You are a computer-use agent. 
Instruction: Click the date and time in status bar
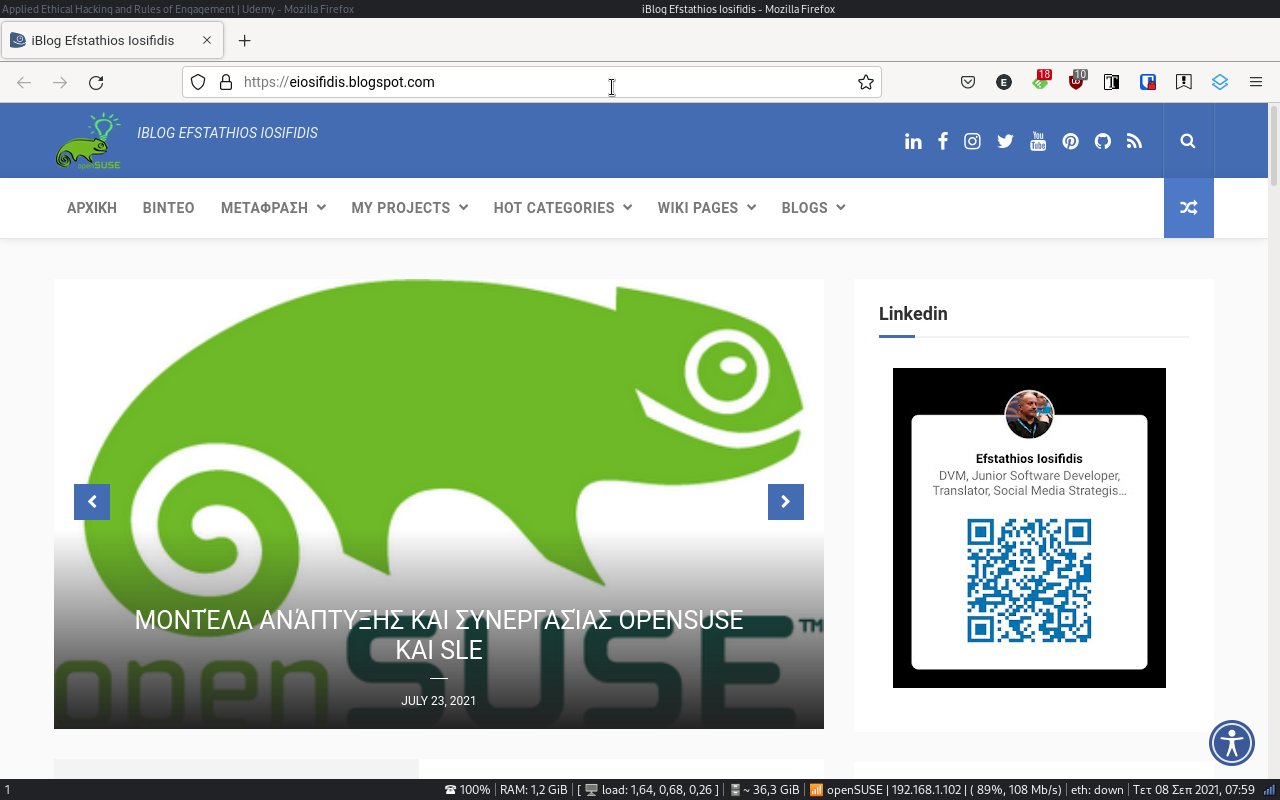[1193, 790]
